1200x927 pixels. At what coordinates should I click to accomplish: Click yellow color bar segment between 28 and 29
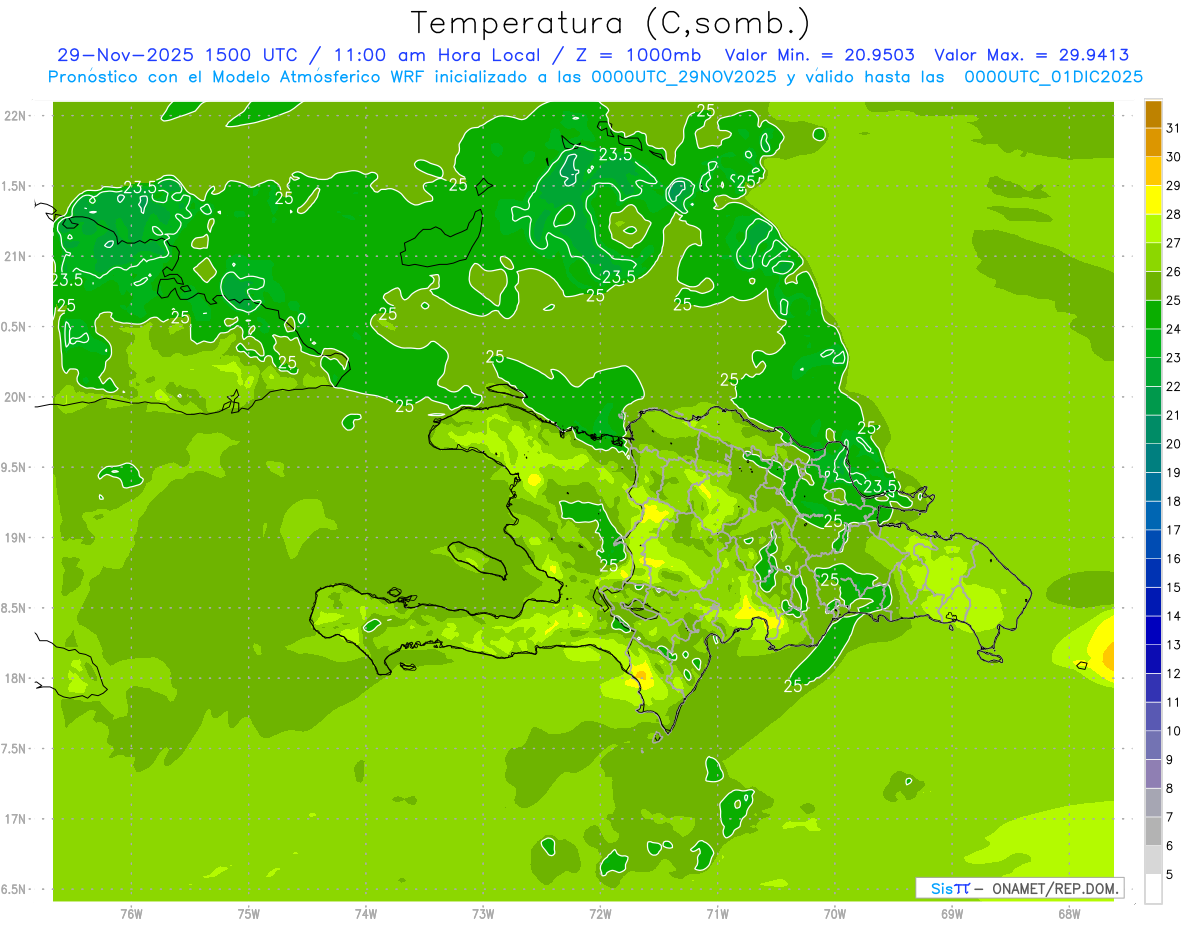coord(1153,200)
